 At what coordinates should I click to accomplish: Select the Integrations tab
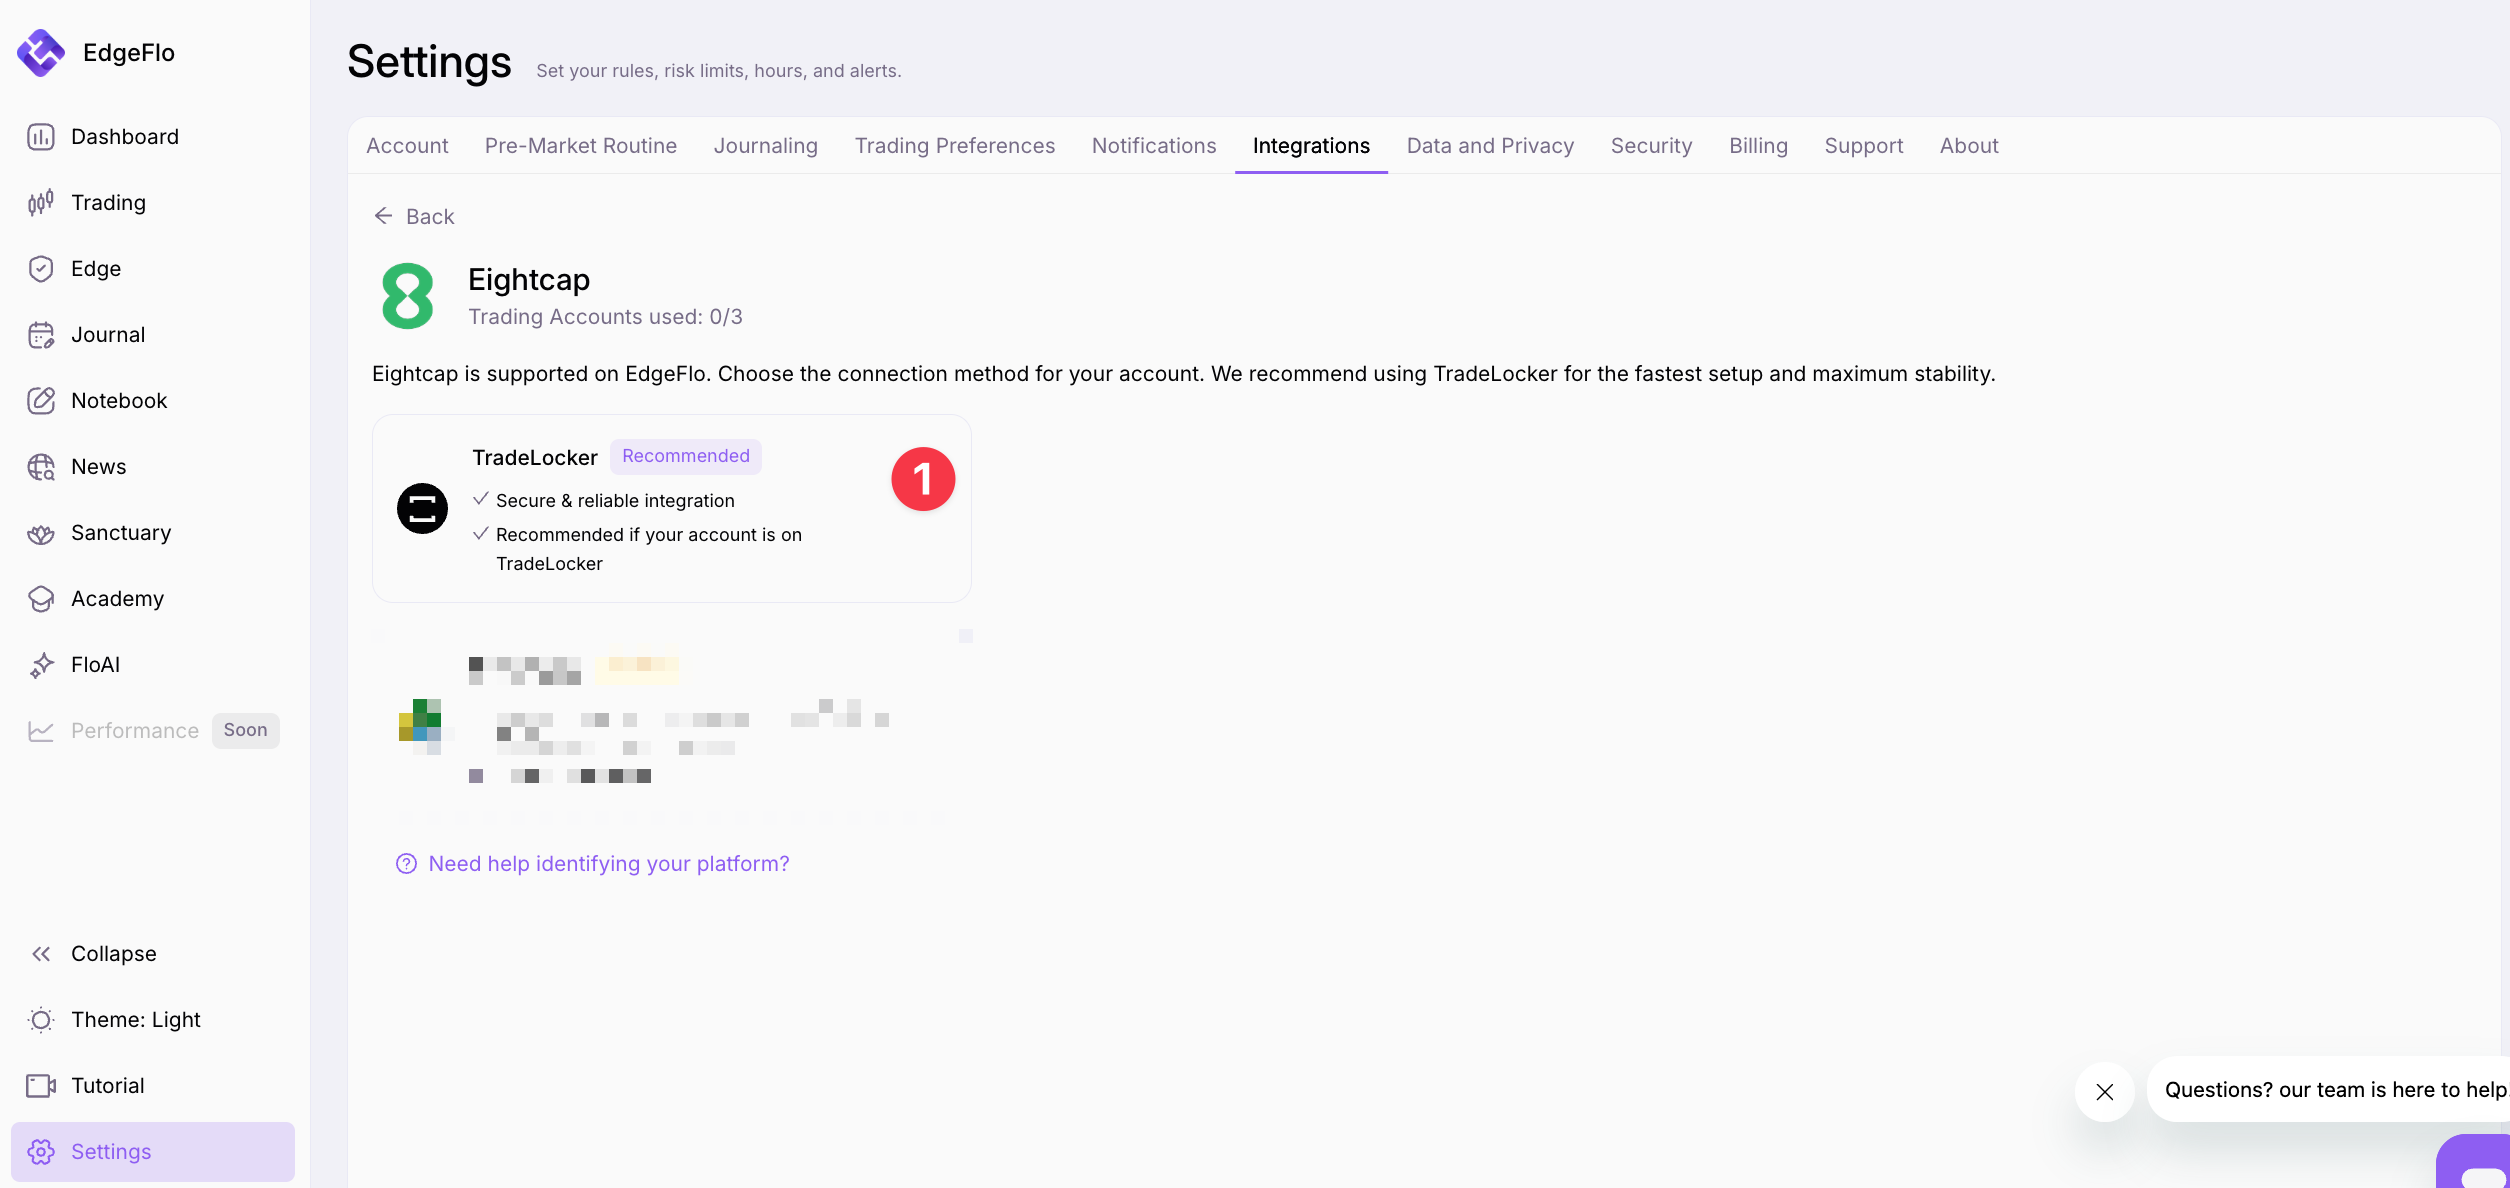tap(1311, 146)
